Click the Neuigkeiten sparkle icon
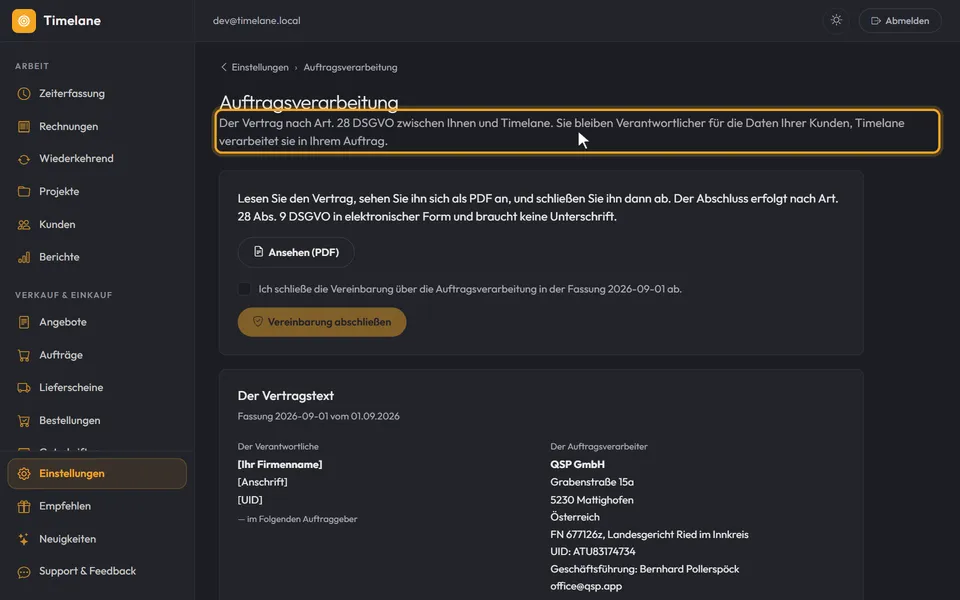 click(x=24, y=539)
